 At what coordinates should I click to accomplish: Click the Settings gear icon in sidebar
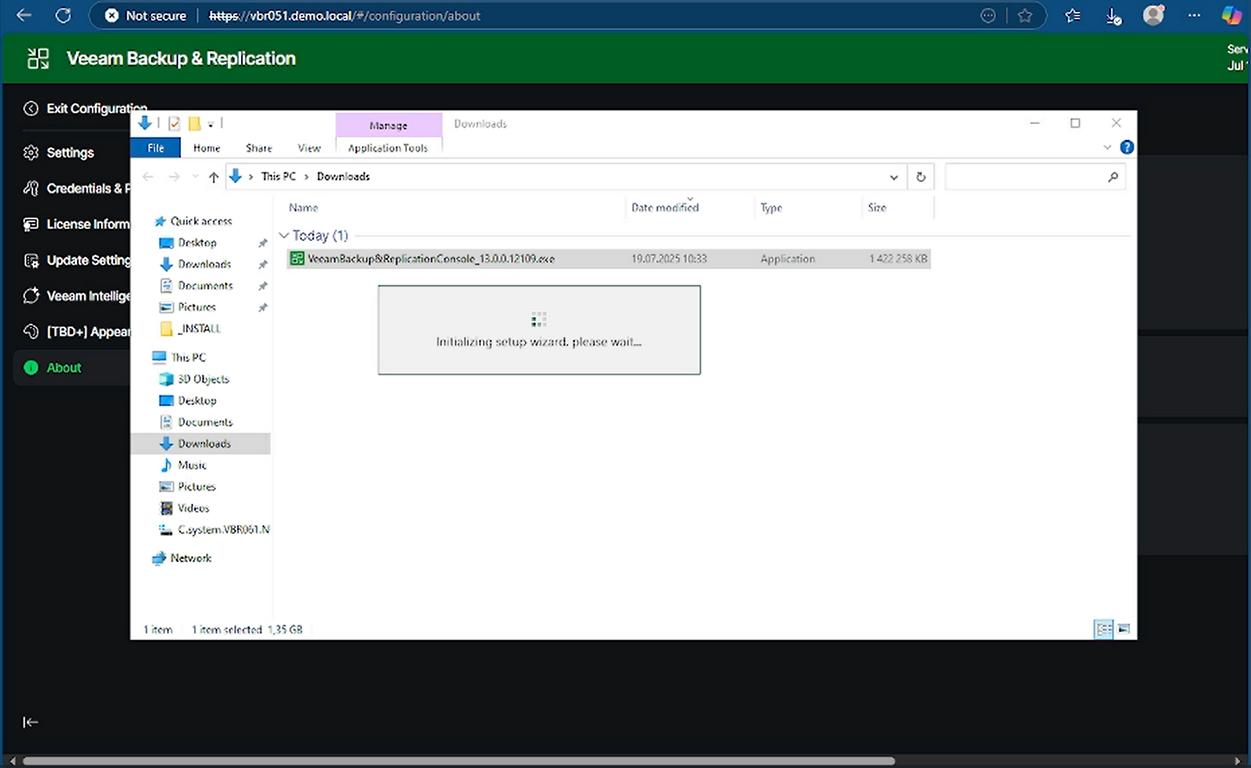(x=31, y=153)
